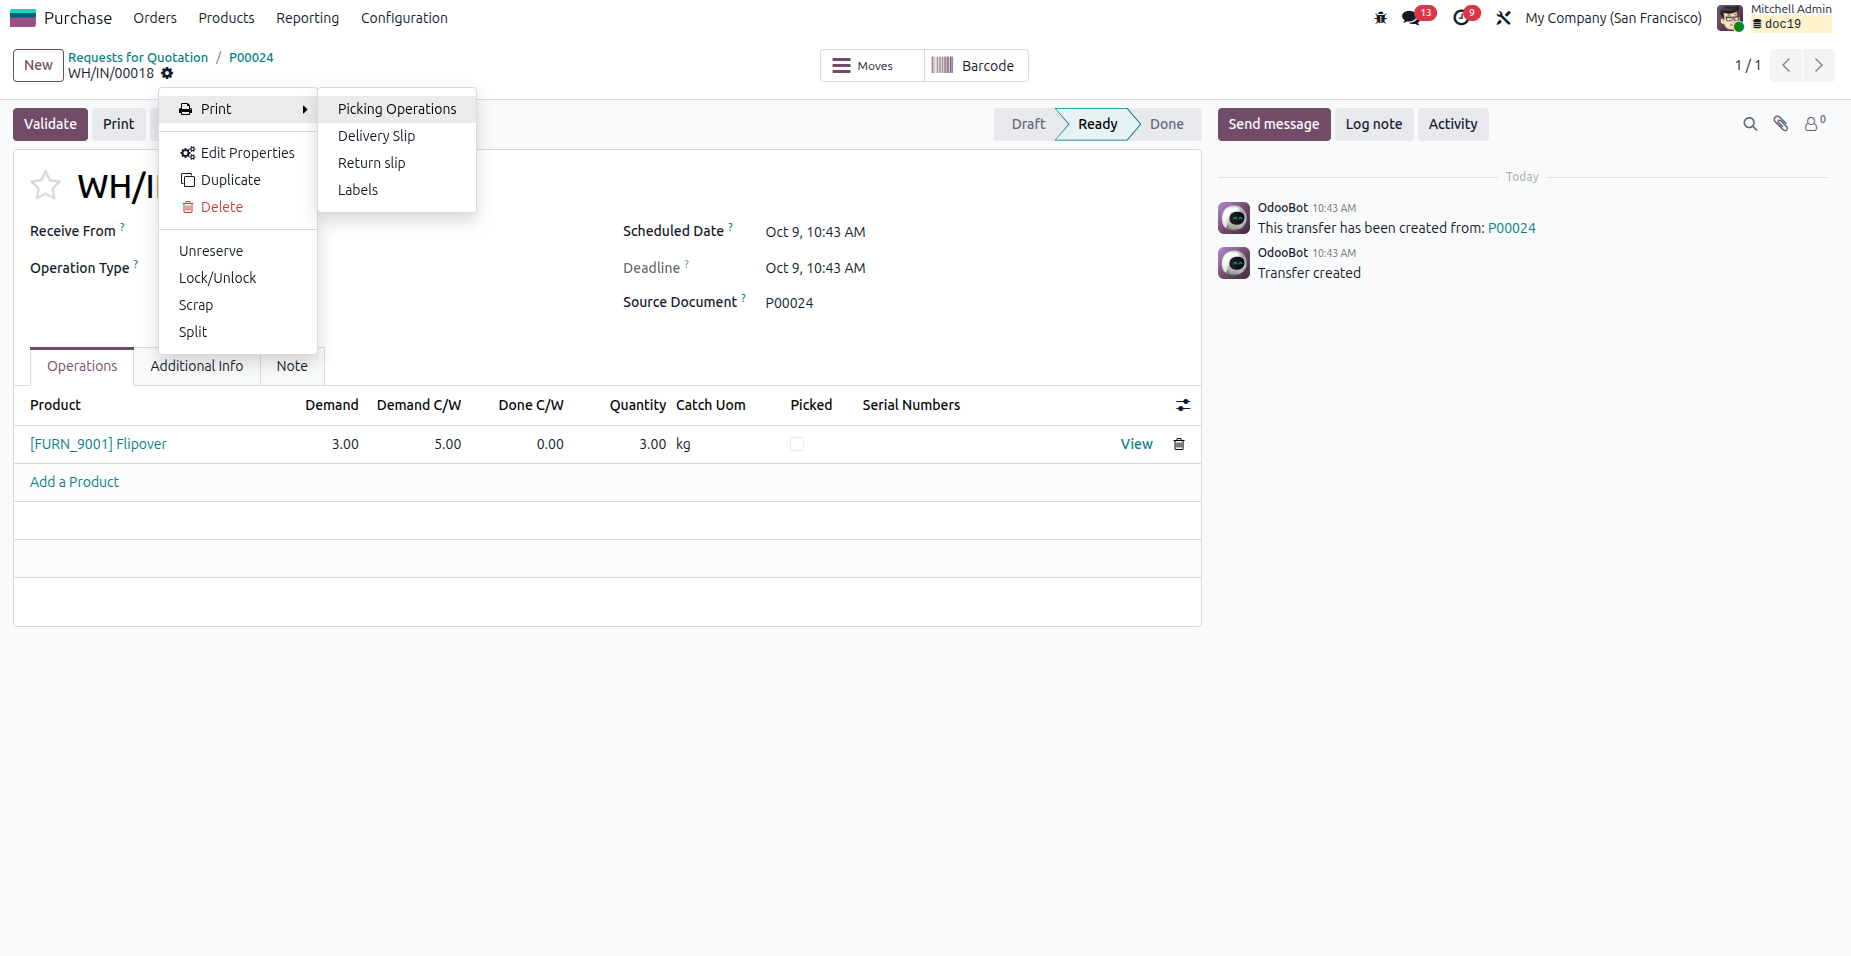Attach files via paperclip icon
Image resolution: width=1851 pixels, height=956 pixels.
click(1781, 124)
